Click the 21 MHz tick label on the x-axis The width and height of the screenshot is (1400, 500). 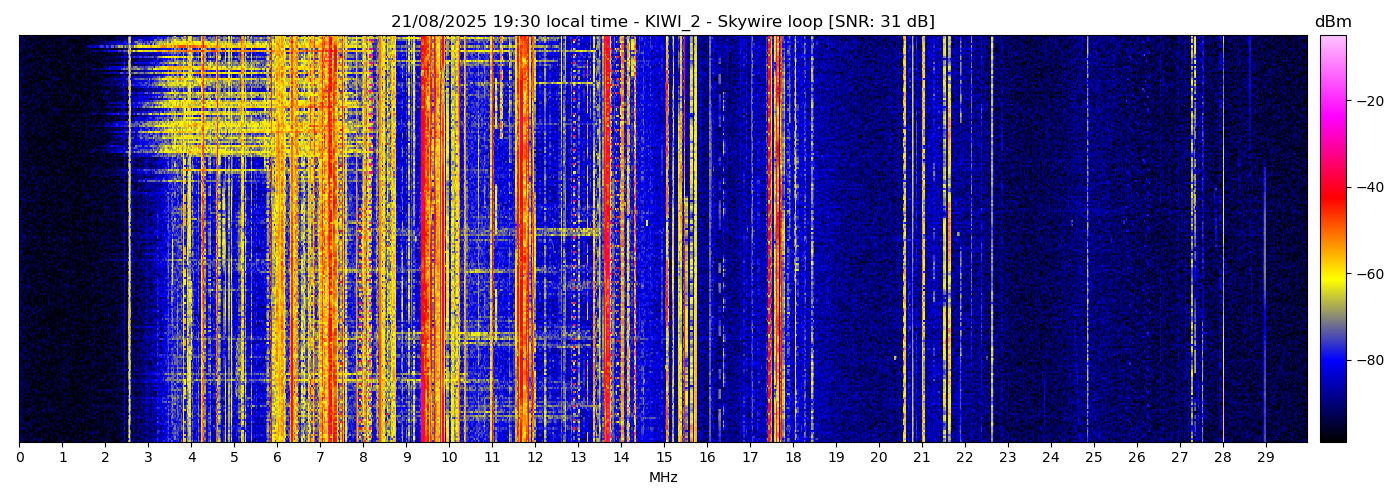point(921,458)
